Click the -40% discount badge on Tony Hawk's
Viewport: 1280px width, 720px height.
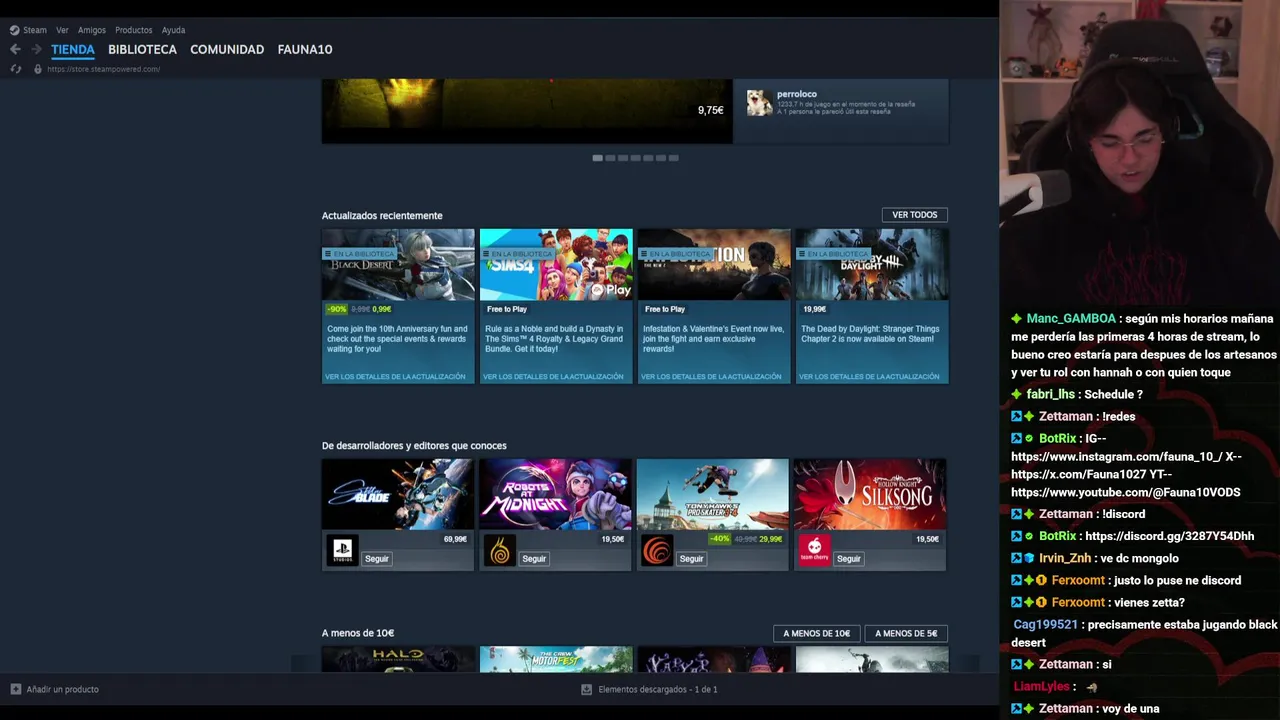(719, 539)
